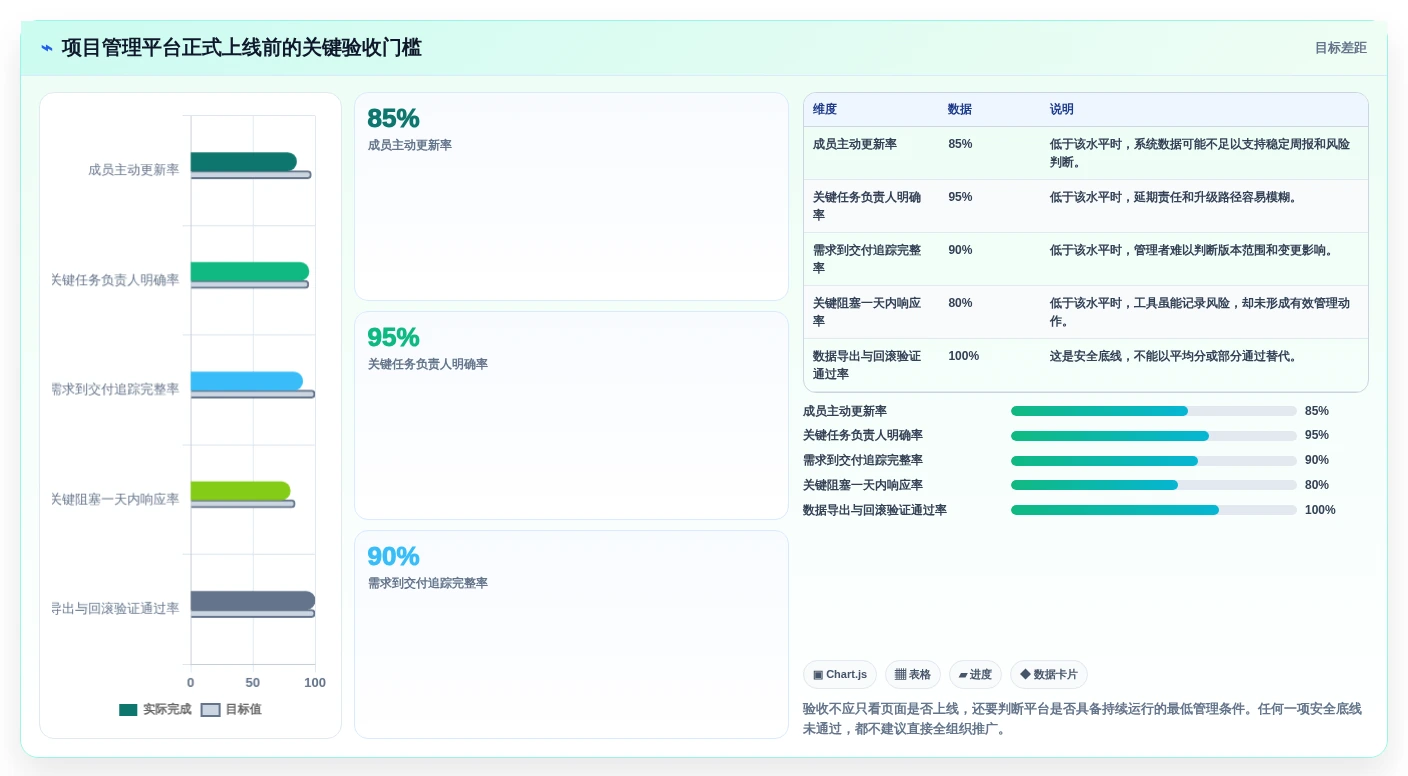Click the 需求到交付追踪完整率 progress bar
Viewport: 1408px width, 776px height.
tap(1153, 461)
